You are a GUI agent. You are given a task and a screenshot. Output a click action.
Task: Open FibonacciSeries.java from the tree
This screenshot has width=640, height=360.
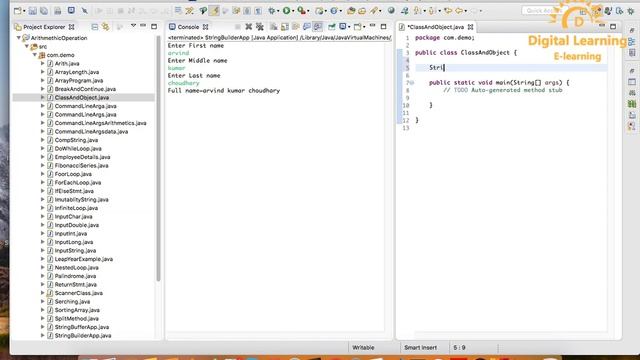pos(81,166)
